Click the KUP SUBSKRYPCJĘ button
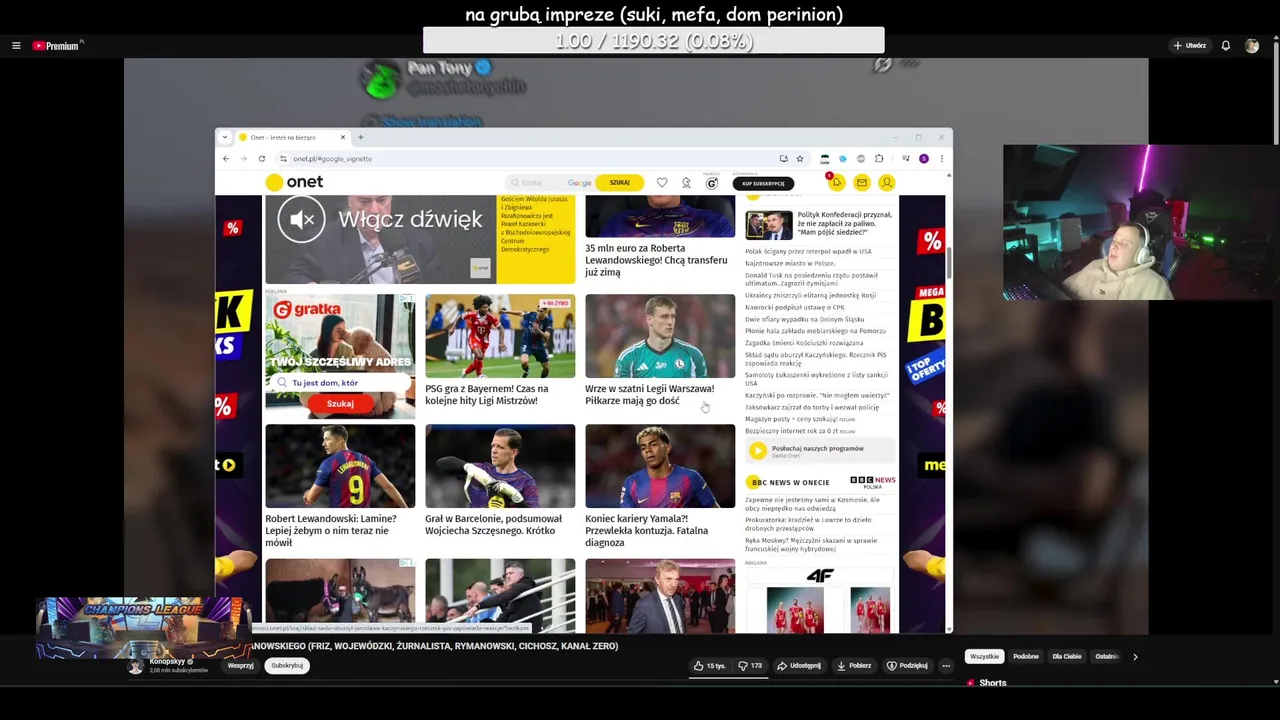This screenshot has width=1280, height=720. (x=763, y=183)
